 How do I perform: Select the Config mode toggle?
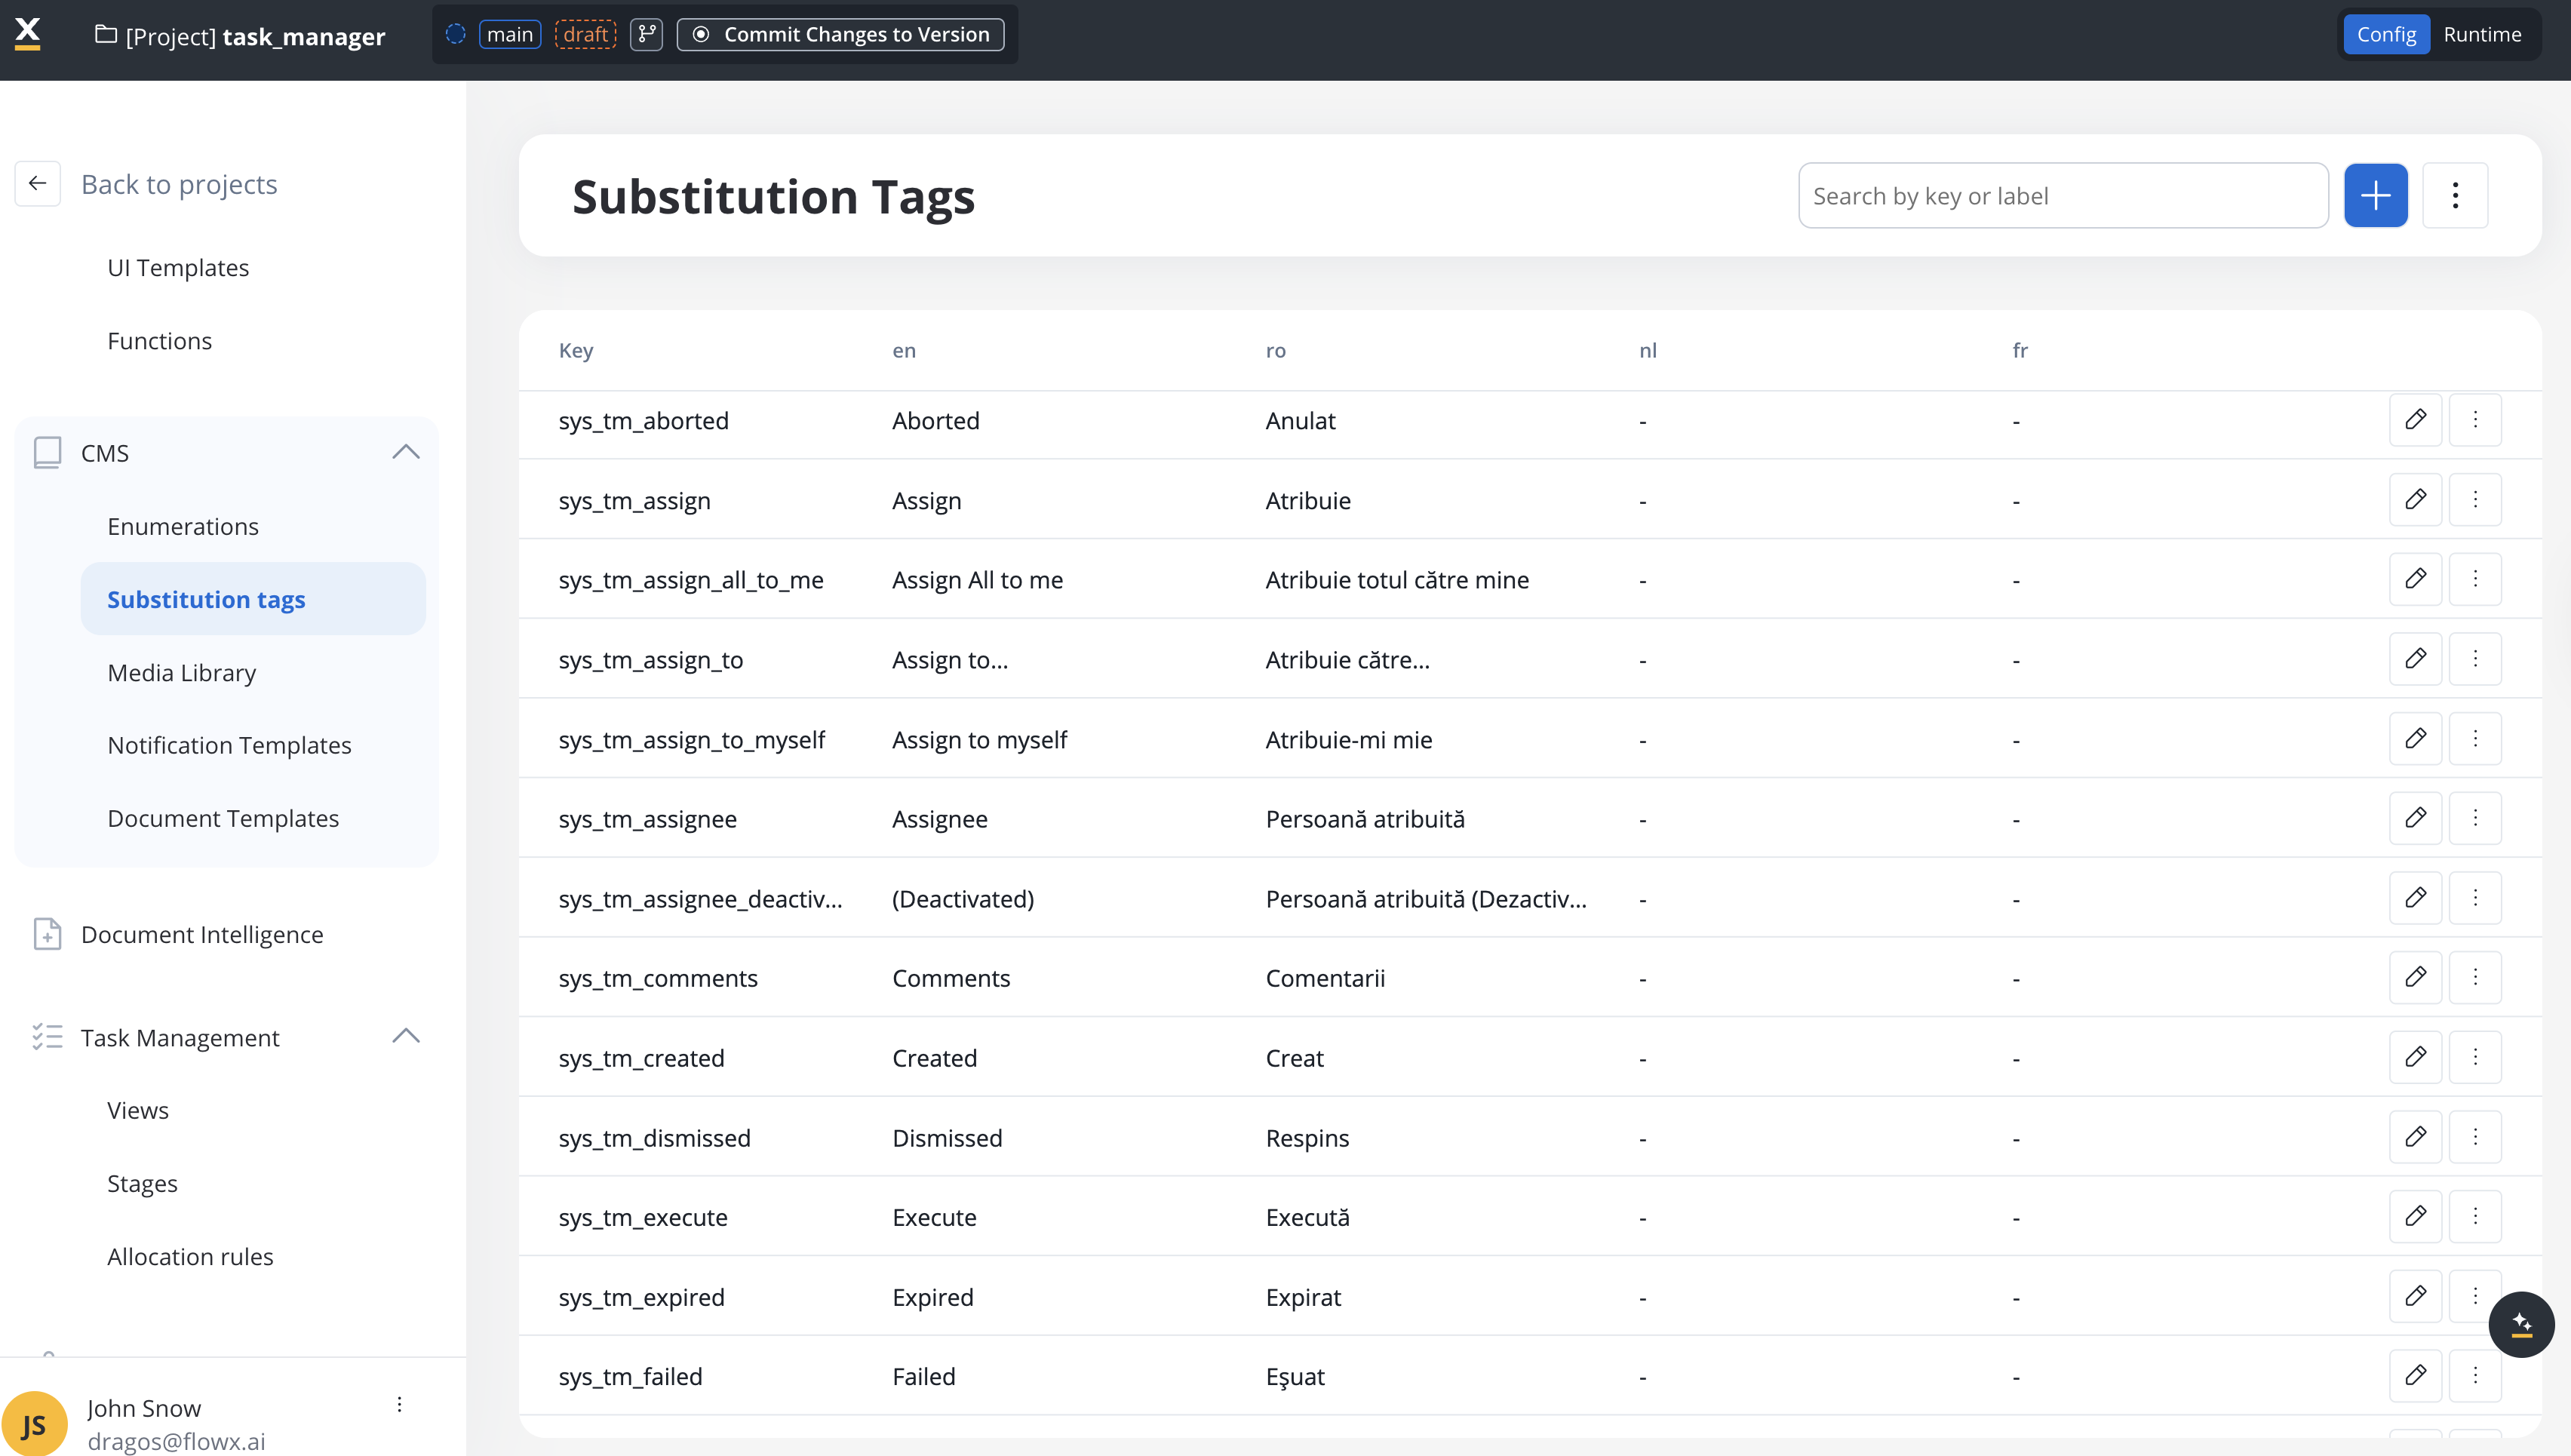2386,34
